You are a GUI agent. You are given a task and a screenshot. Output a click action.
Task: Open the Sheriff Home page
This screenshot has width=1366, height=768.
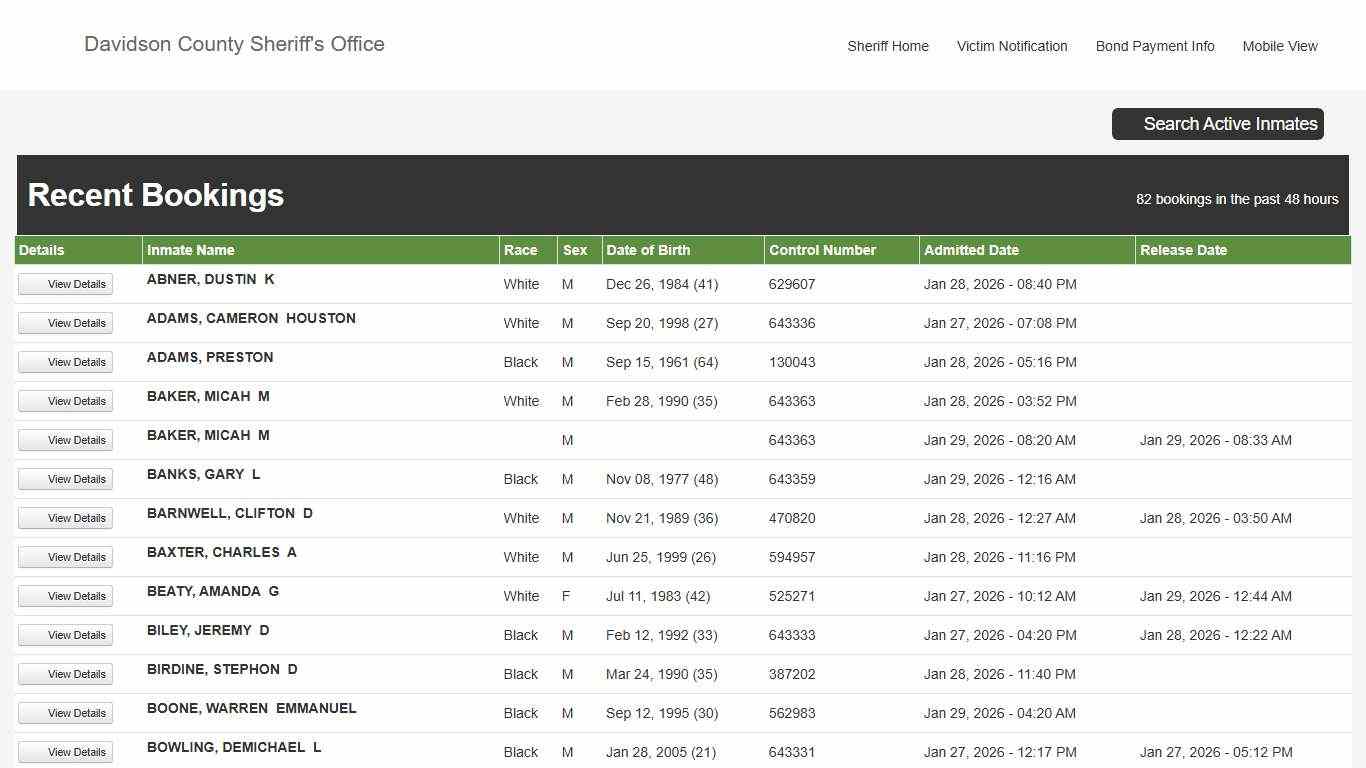pos(887,46)
